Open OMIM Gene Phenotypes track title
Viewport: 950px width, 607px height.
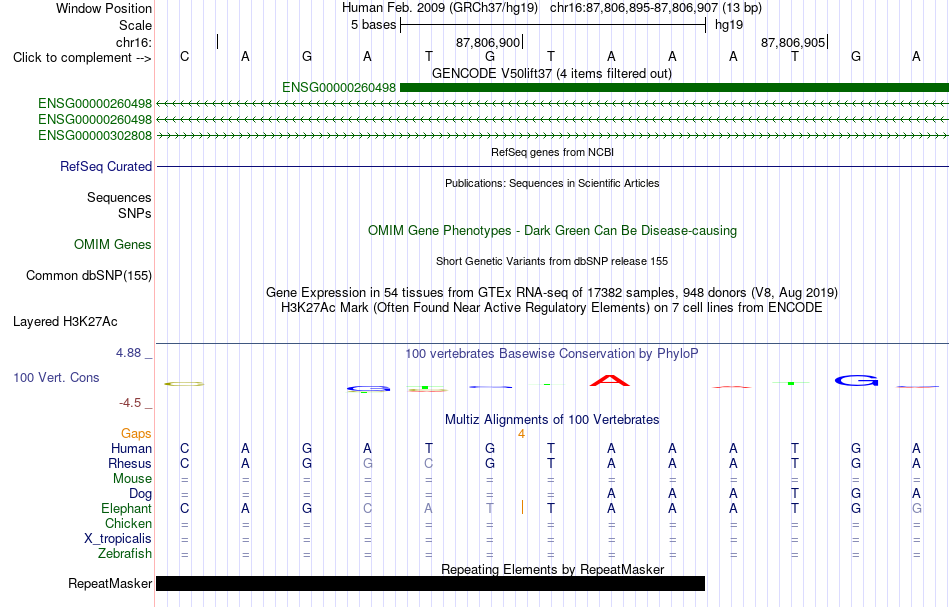tap(553, 231)
